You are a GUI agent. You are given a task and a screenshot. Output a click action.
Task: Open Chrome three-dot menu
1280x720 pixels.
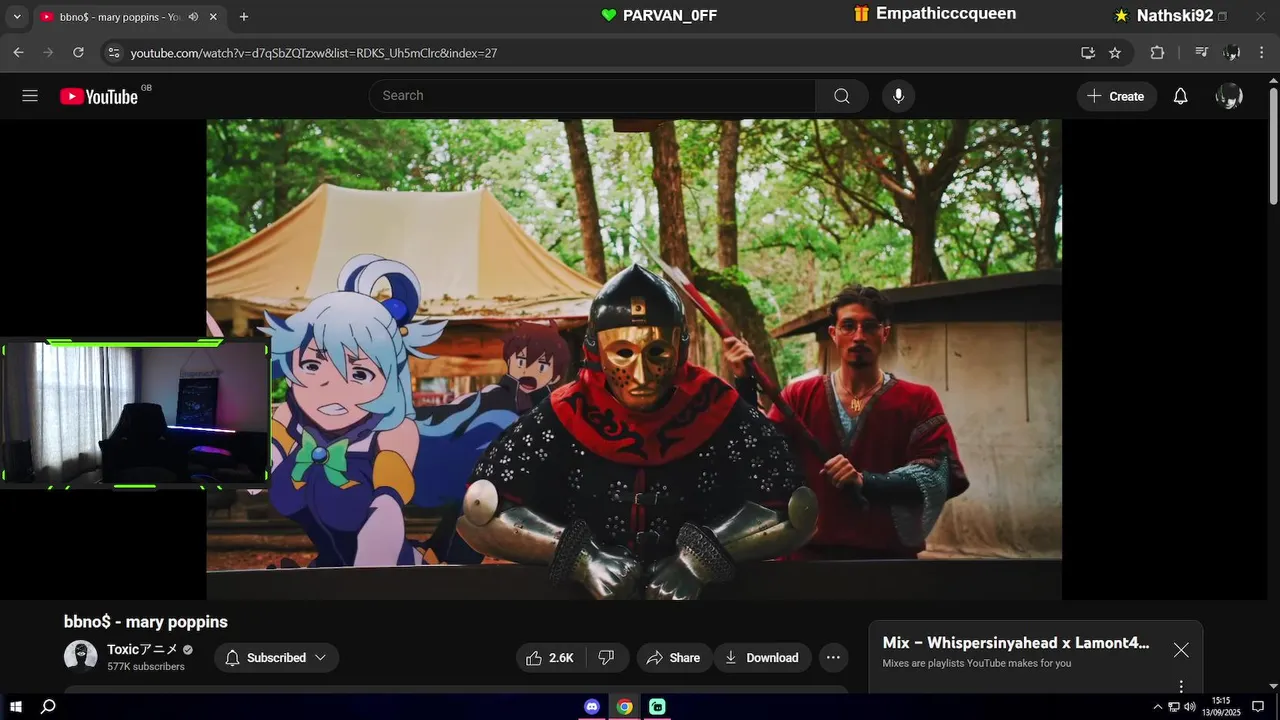1262,52
